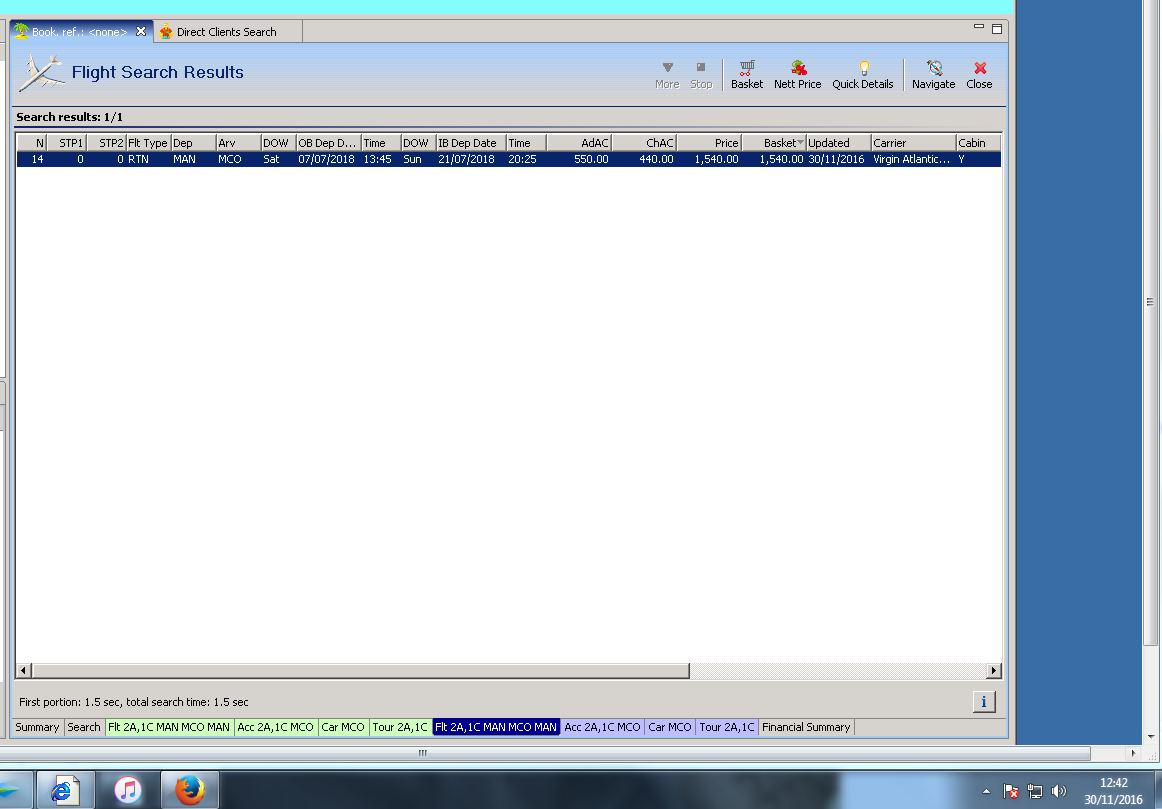
Task: Select the highlighted Flt 2A,1C MAN MCO MAN tab
Action: [496, 727]
